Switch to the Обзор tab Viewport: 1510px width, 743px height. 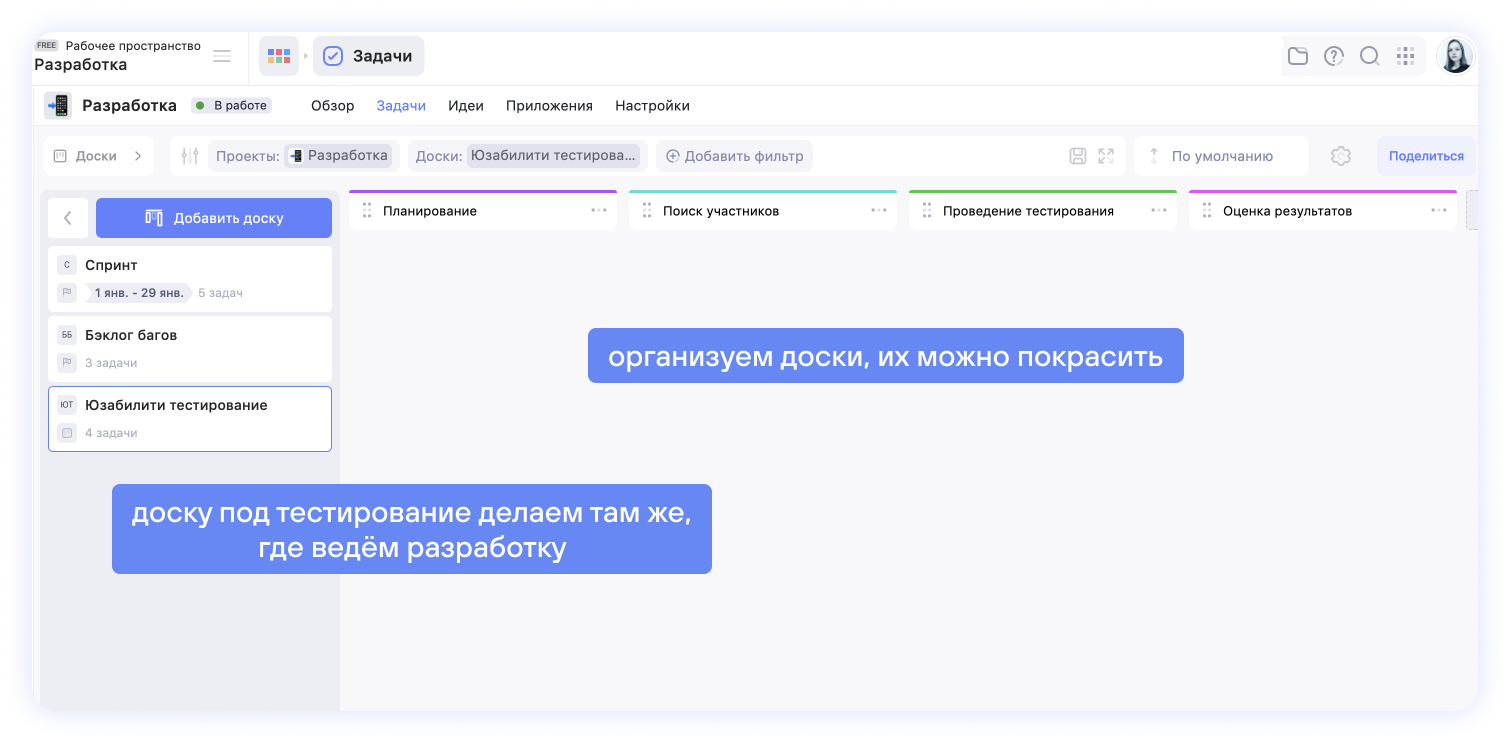[x=332, y=106]
